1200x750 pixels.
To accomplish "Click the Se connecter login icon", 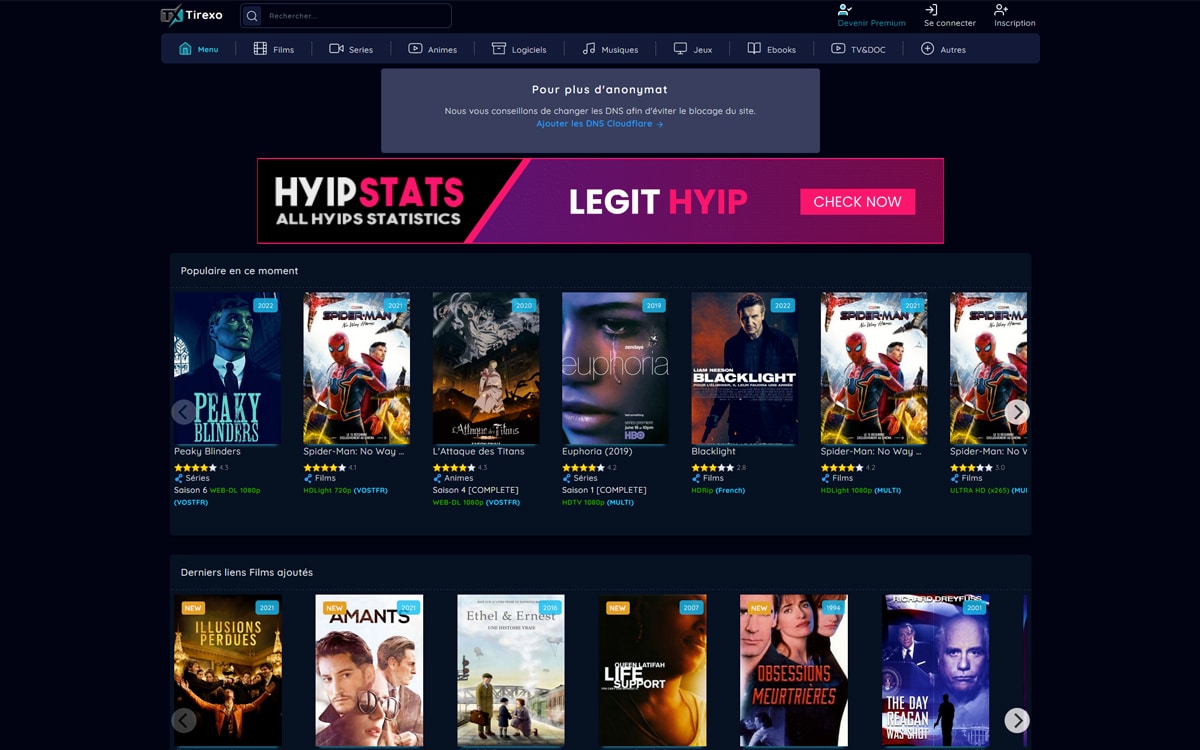I will pos(931,10).
